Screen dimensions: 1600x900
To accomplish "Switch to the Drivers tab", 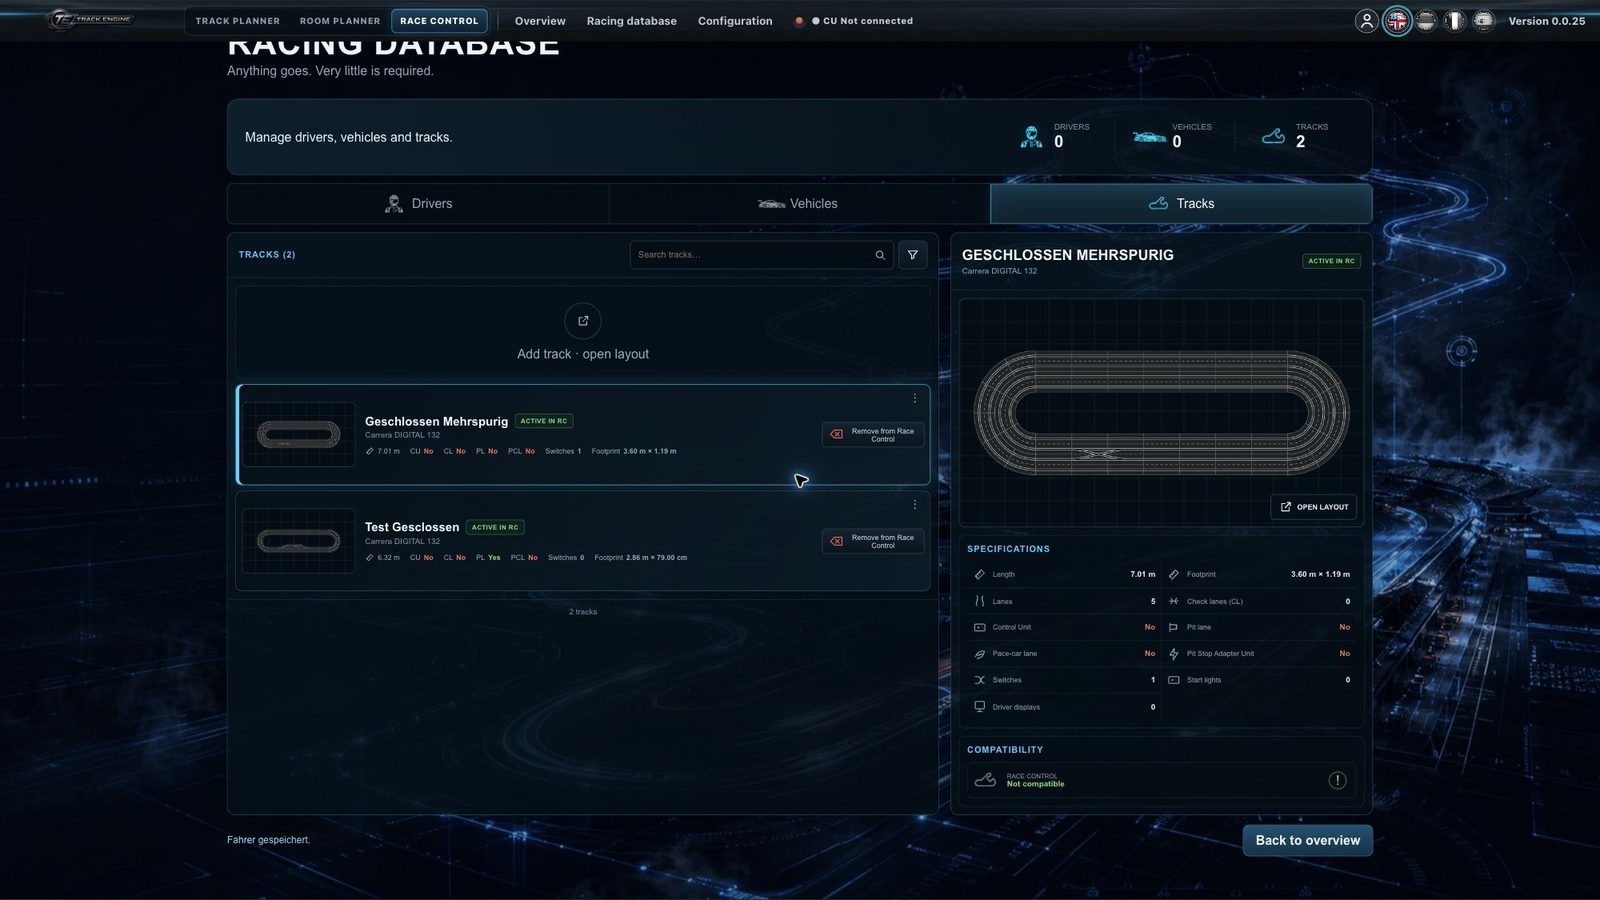I will pos(418,204).
